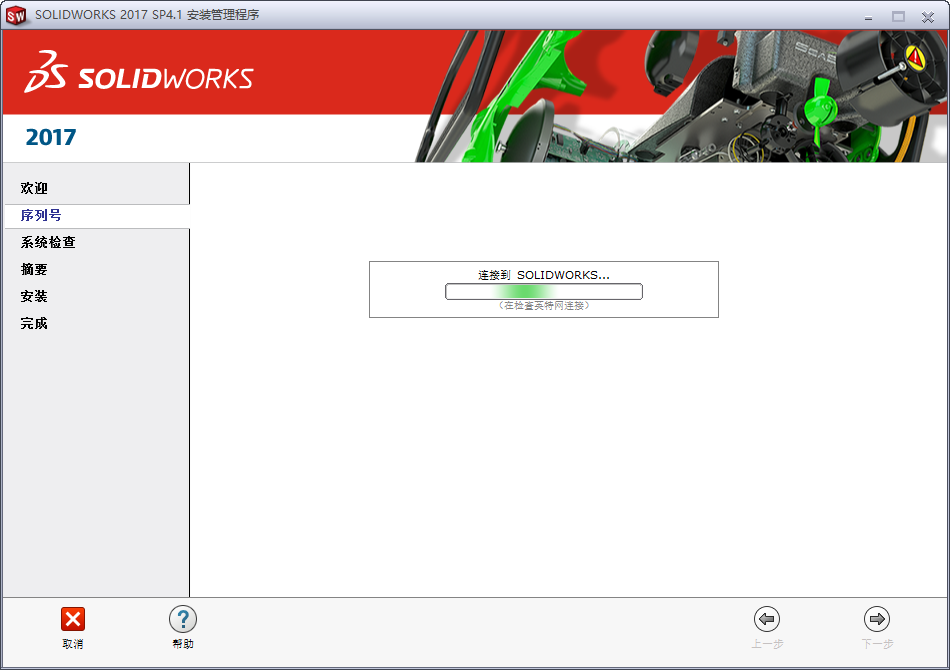This screenshot has height=670, width=950.
Task: Click the 2017 version label
Action: point(51,138)
